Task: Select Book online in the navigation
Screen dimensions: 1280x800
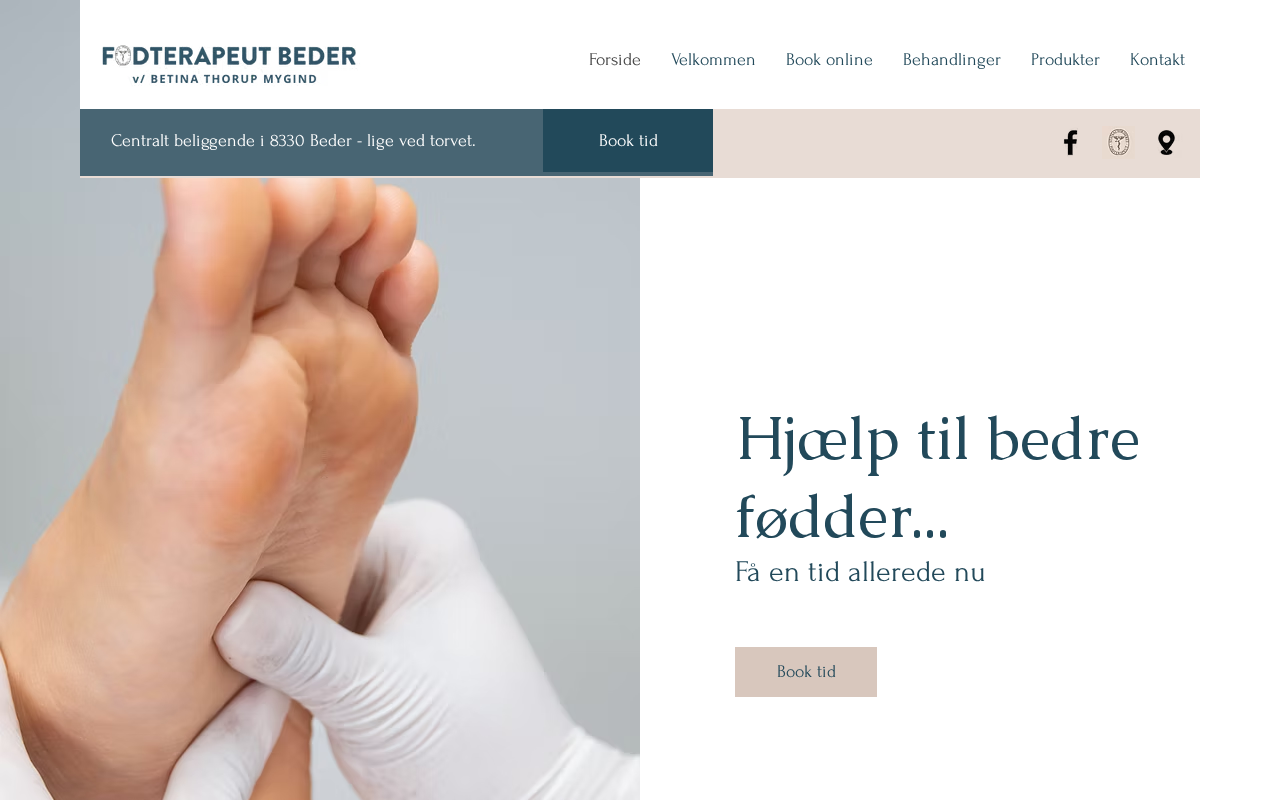Action: [829, 60]
